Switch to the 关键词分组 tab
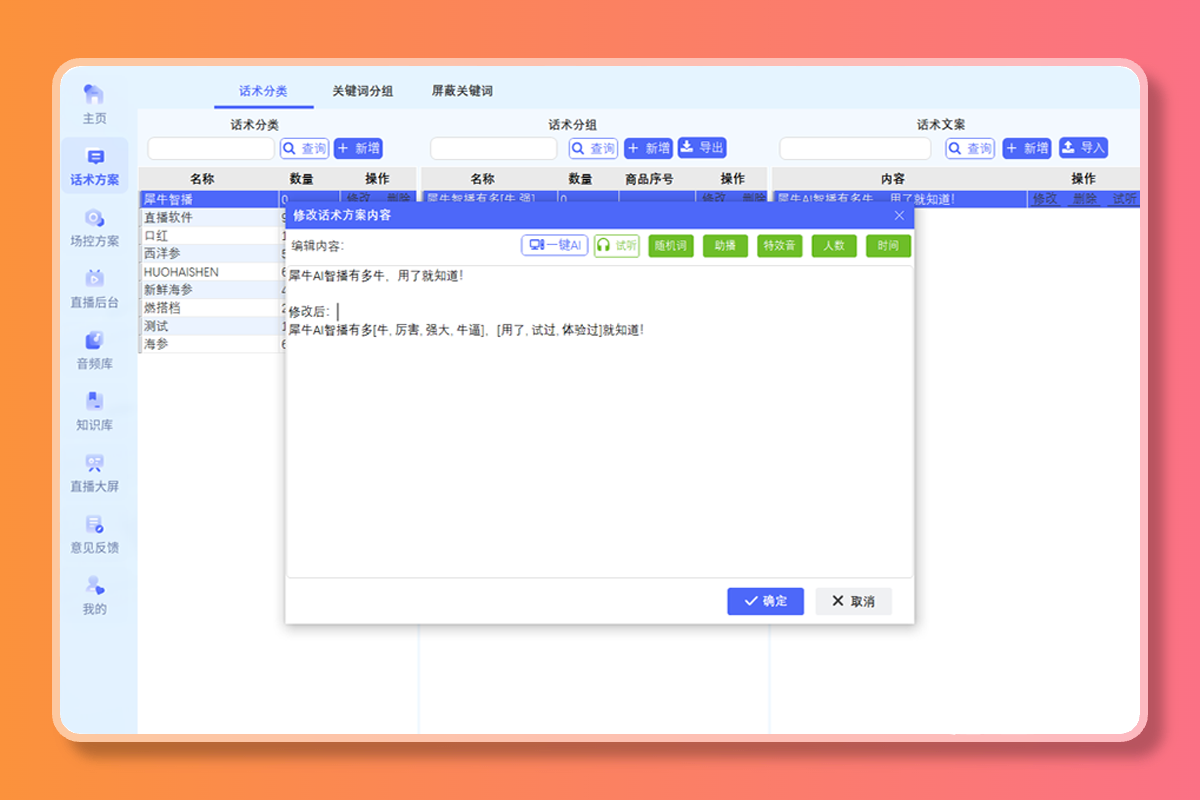This screenshot has height=800, width=1200. tap(362, 91)
